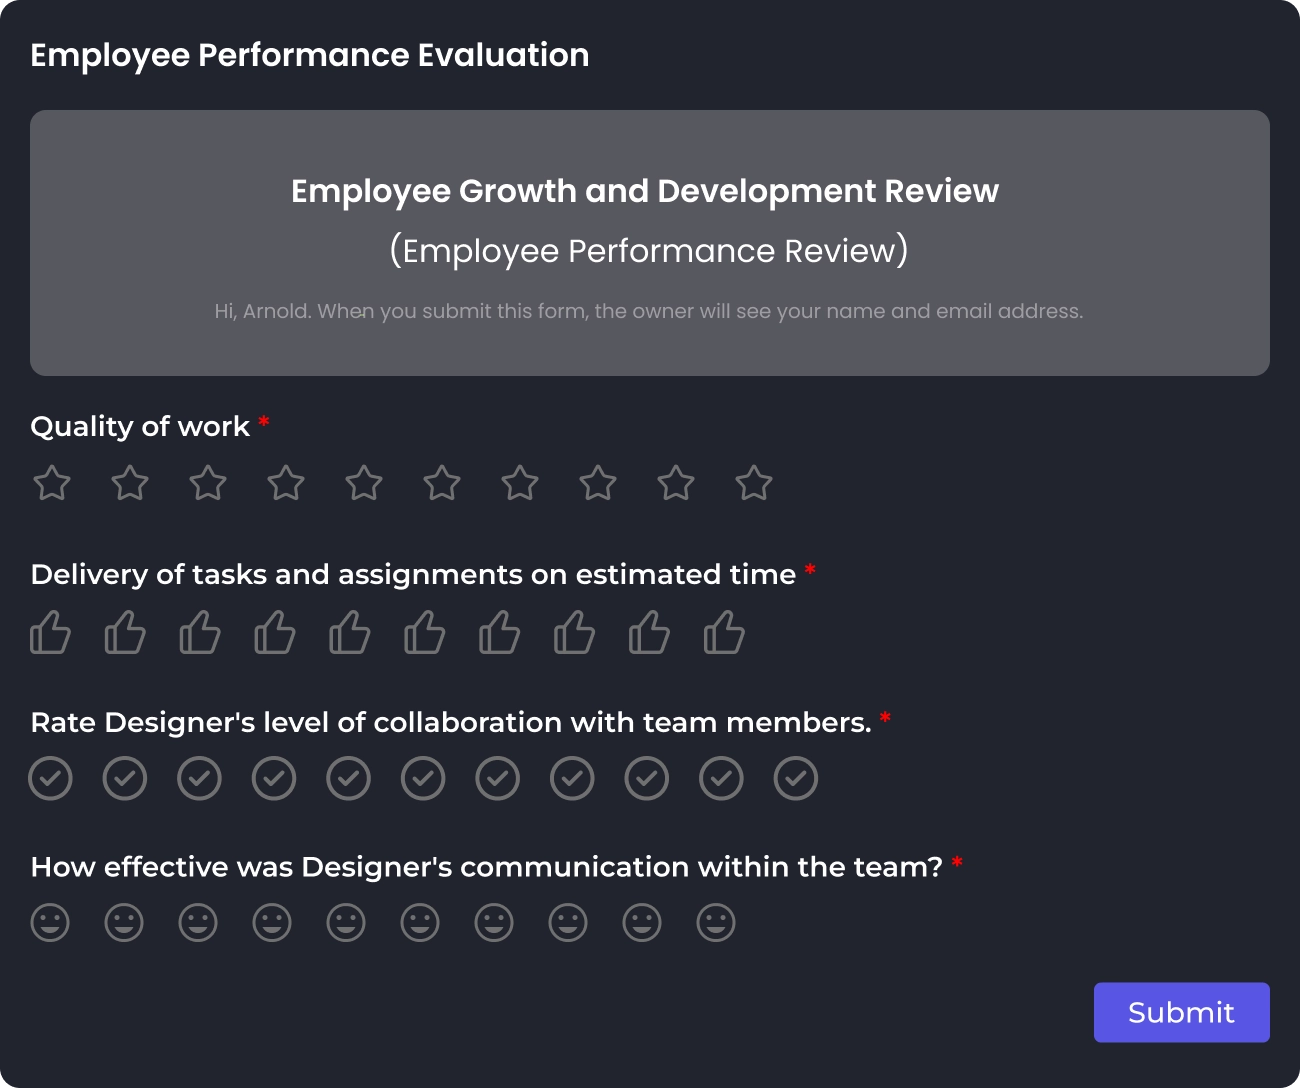Click the first thumbs-up for task delivery
Screen dimensions: 1300x1088
[50, 633]
